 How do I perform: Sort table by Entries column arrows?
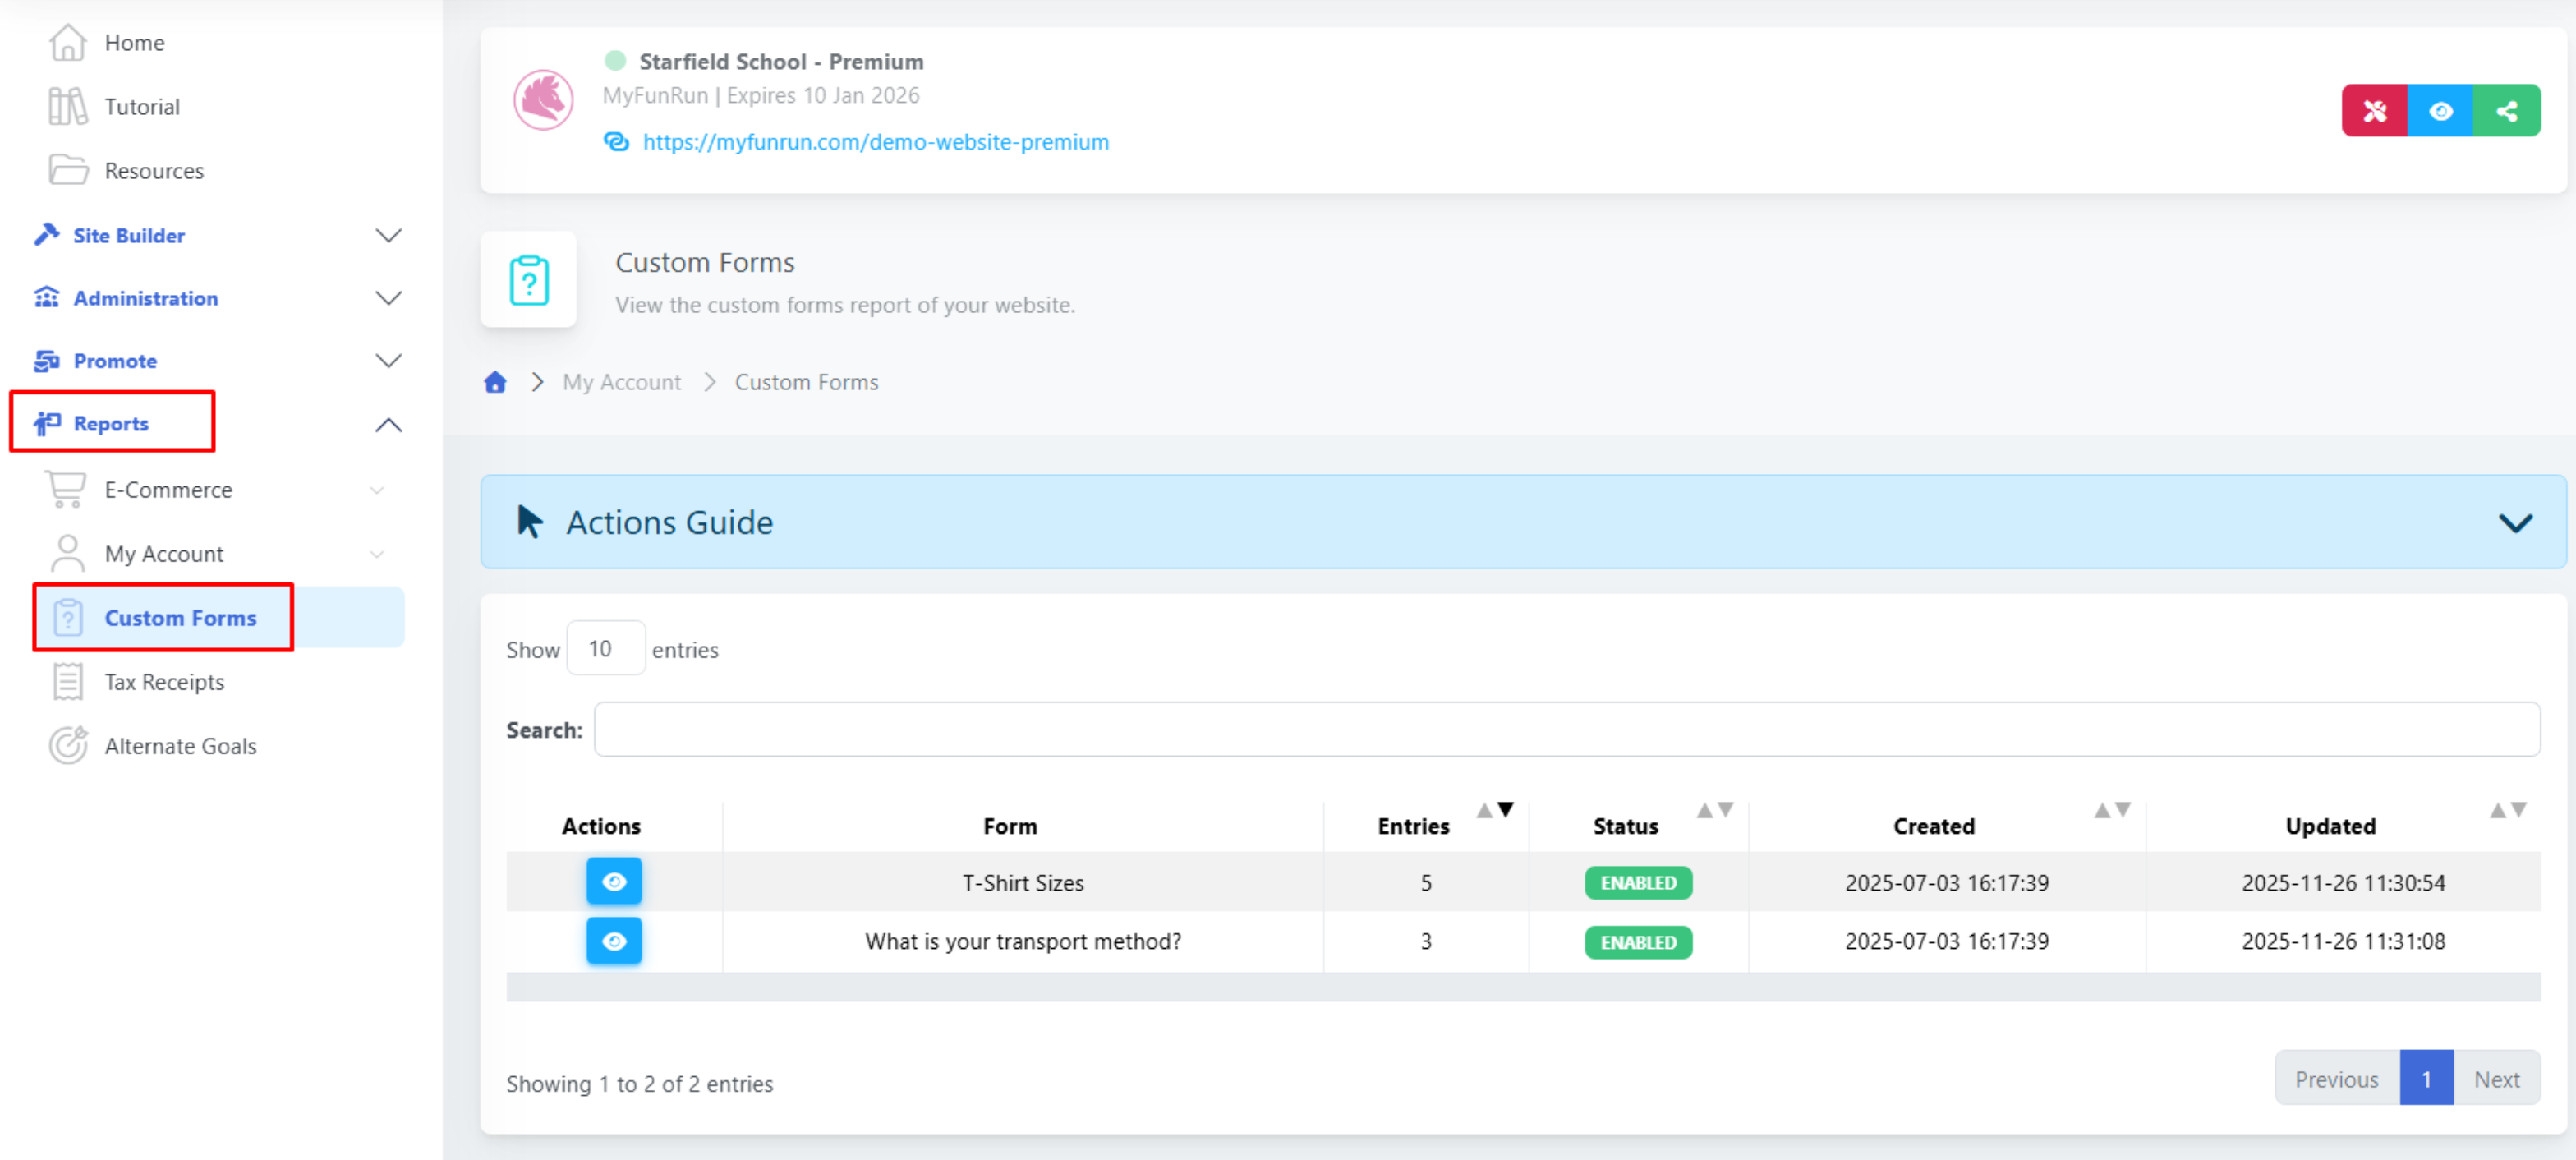pos(1494,810)
